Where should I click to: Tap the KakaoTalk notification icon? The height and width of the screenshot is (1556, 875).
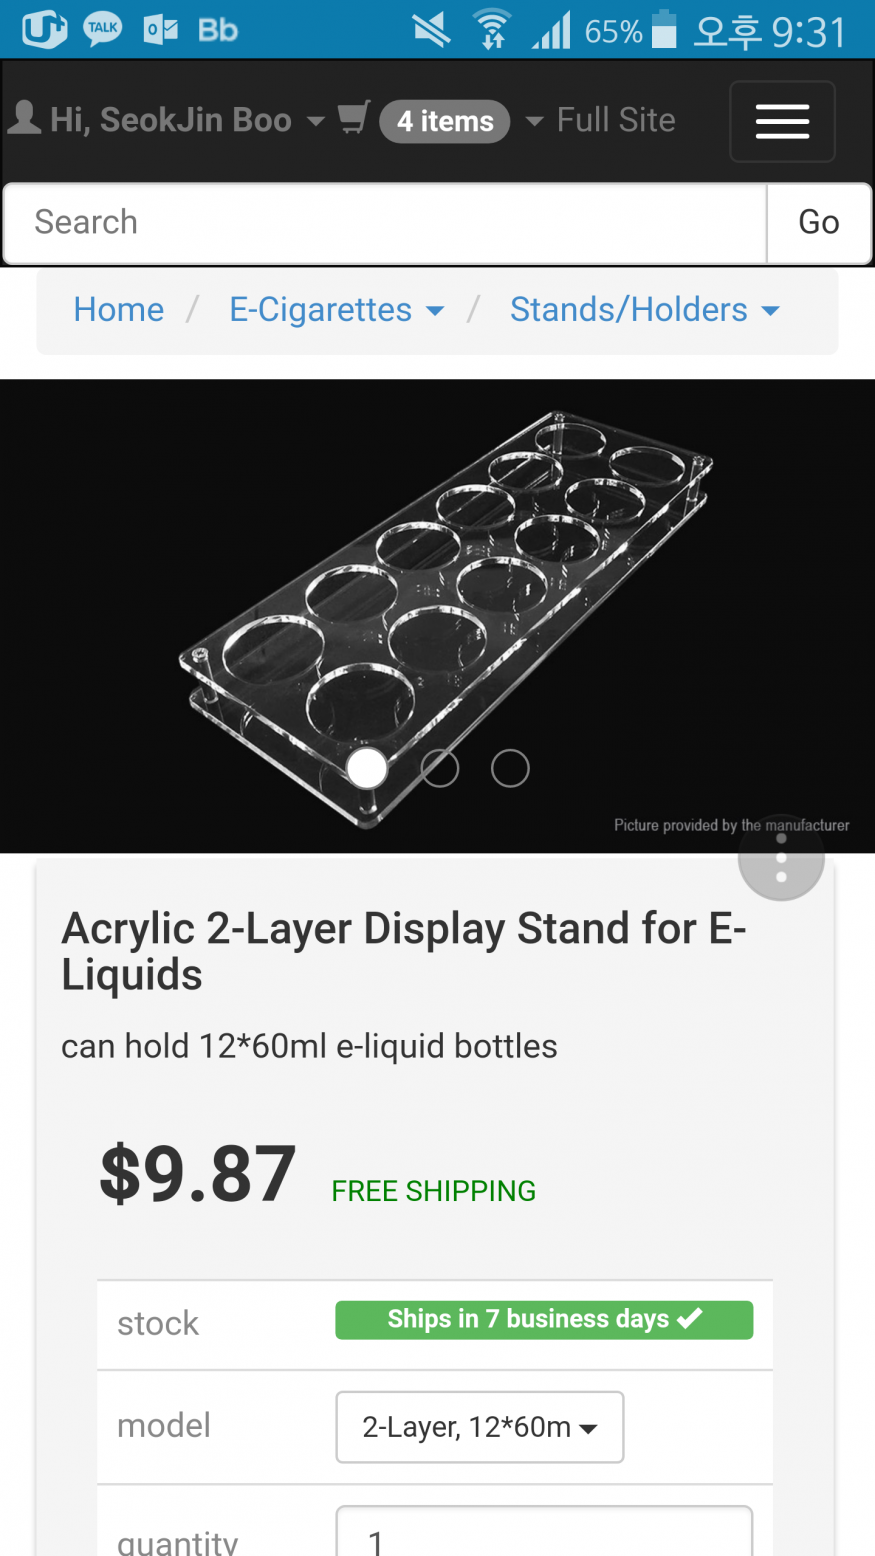point(103,30)
